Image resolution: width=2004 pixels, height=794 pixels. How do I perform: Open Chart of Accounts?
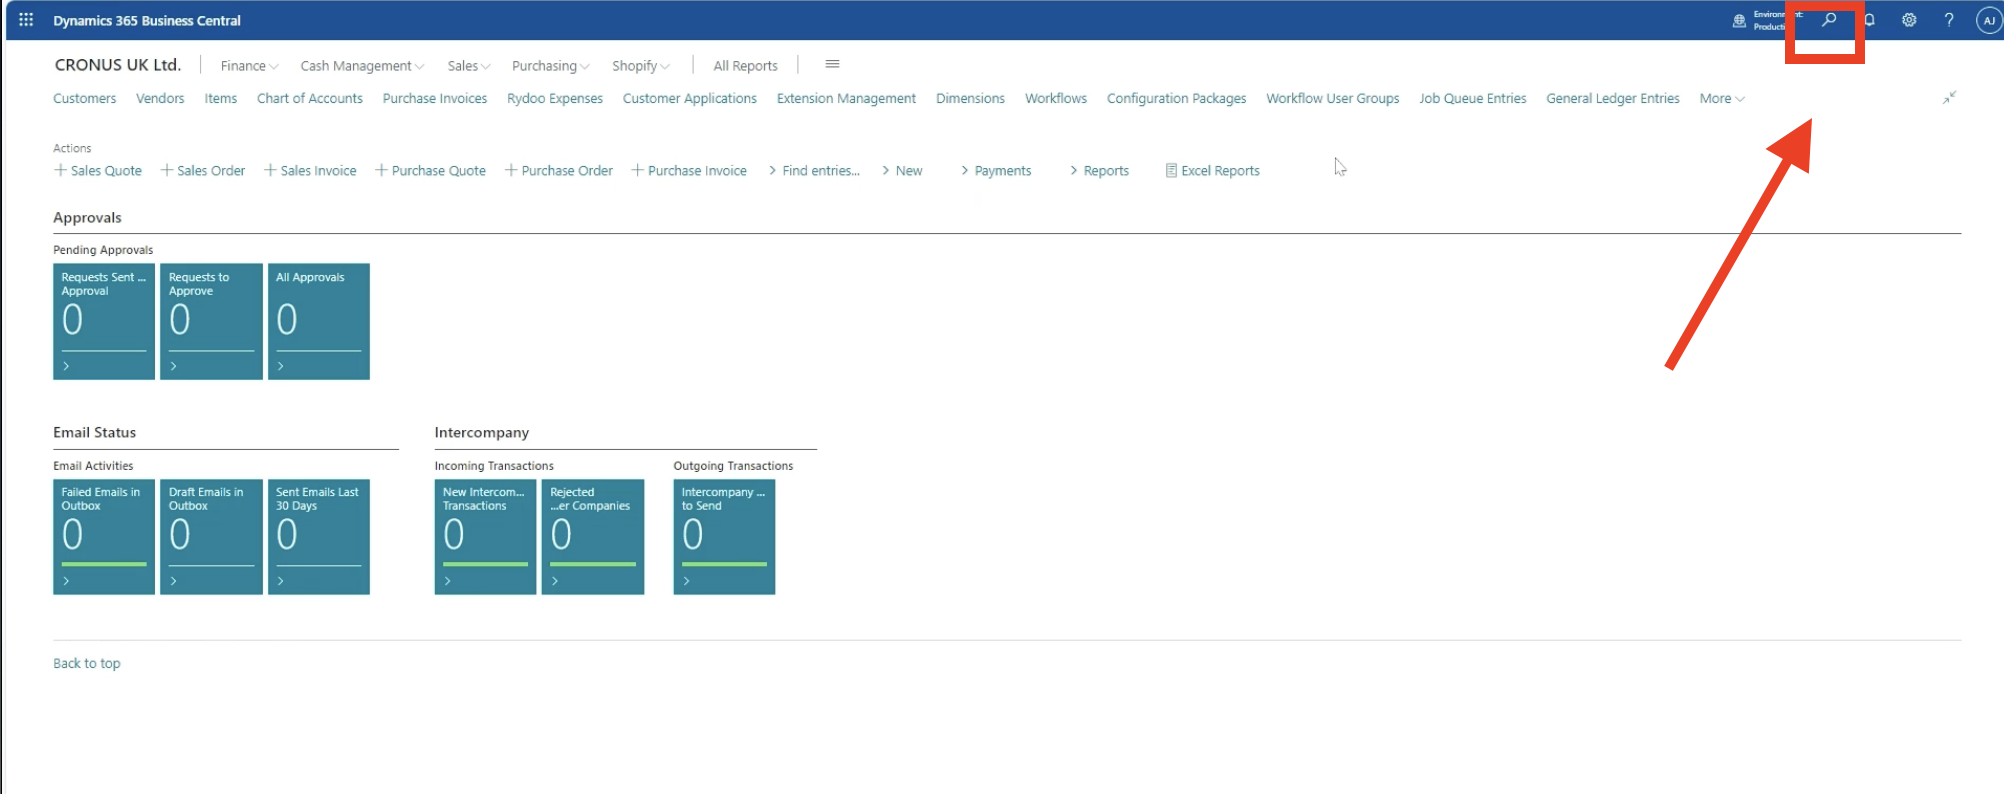[x=310, y=98]
